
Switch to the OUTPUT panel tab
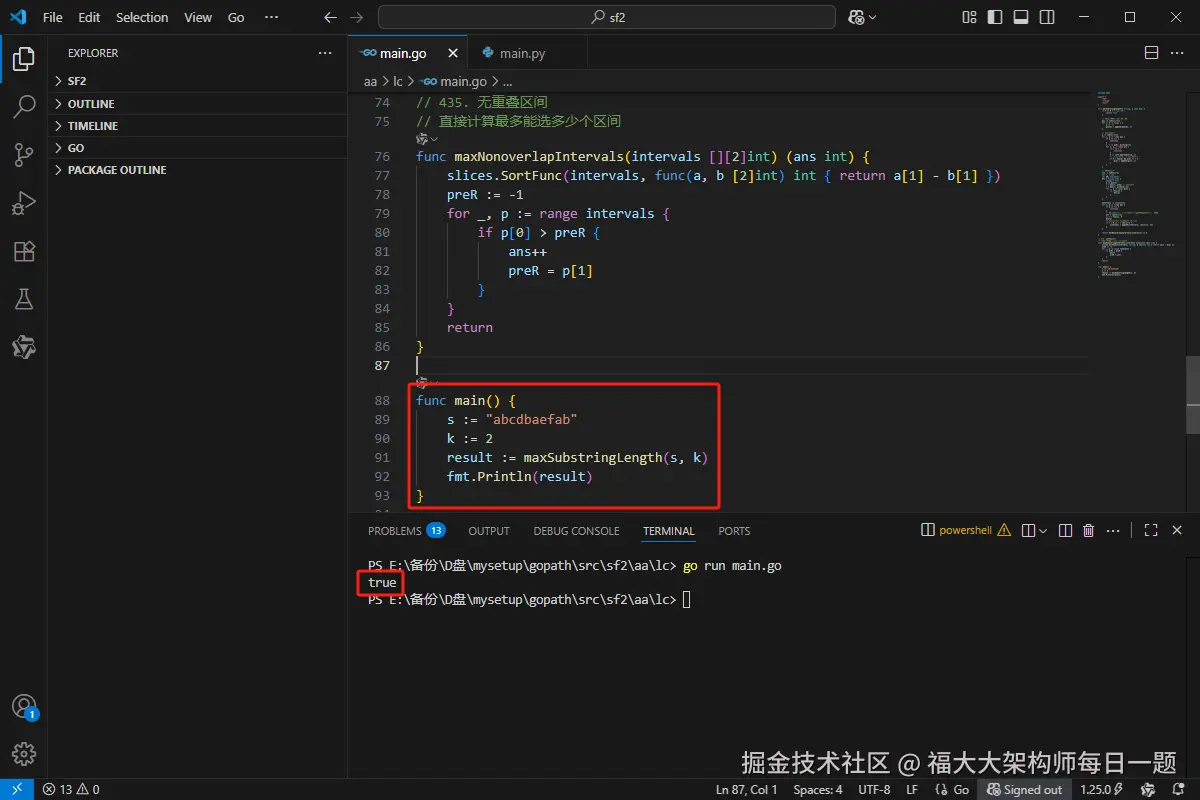coord(489,531)
